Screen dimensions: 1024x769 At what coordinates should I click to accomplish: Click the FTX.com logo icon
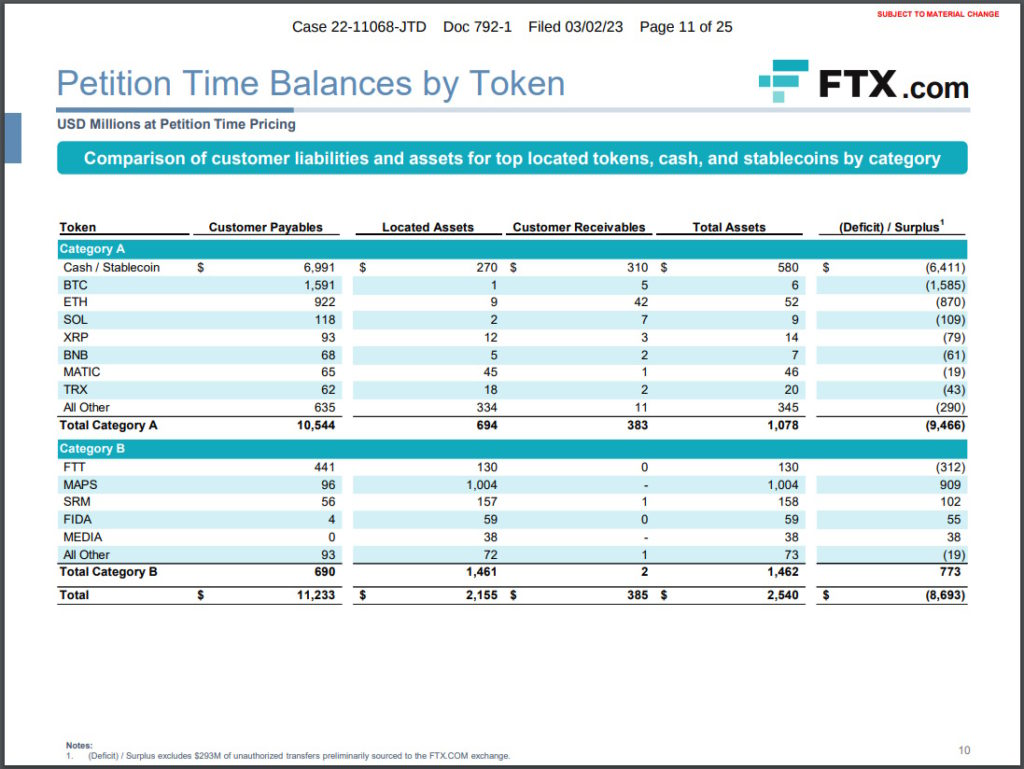pyautogui.click(x=783, y=81)
